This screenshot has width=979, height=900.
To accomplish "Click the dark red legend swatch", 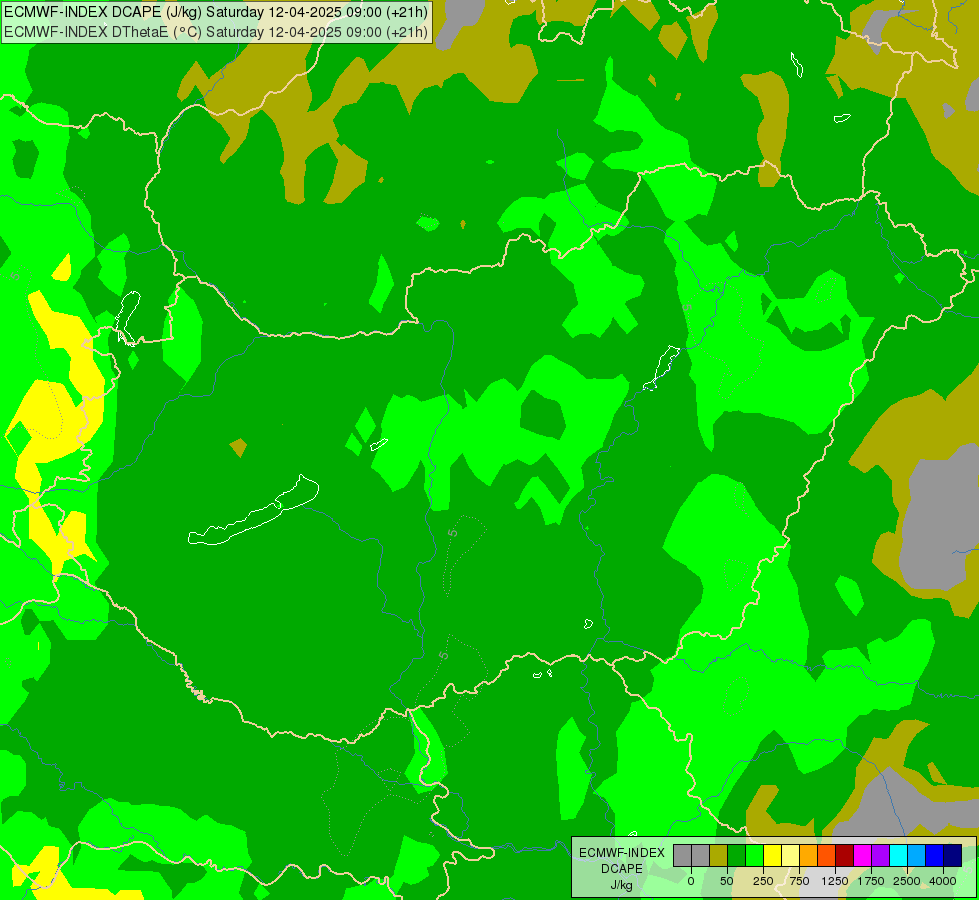I will point(844,855).
